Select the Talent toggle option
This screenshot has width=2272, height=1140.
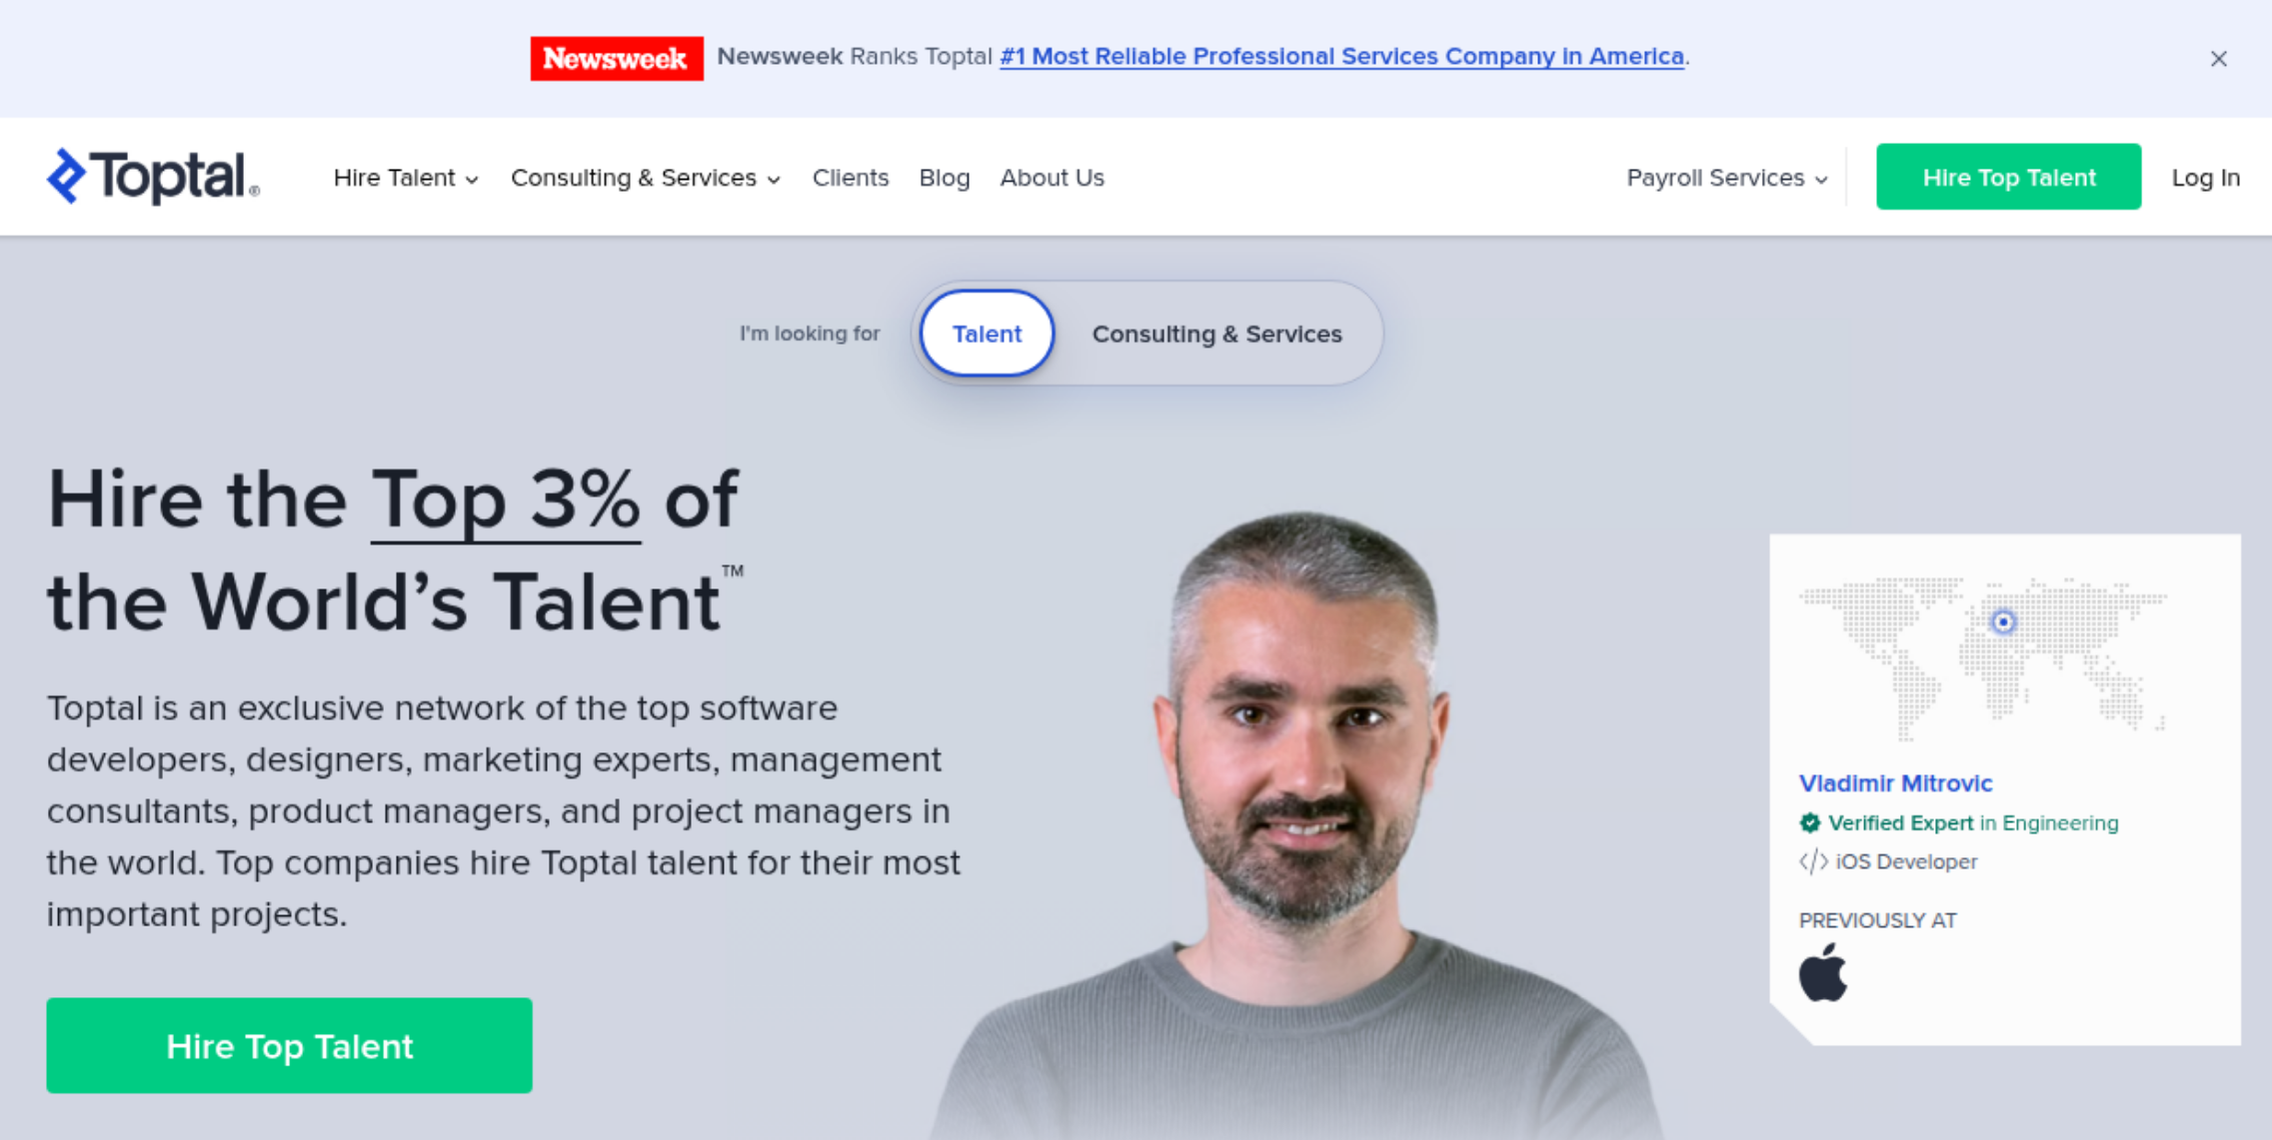pyautogui.click(x=987, y=333)
